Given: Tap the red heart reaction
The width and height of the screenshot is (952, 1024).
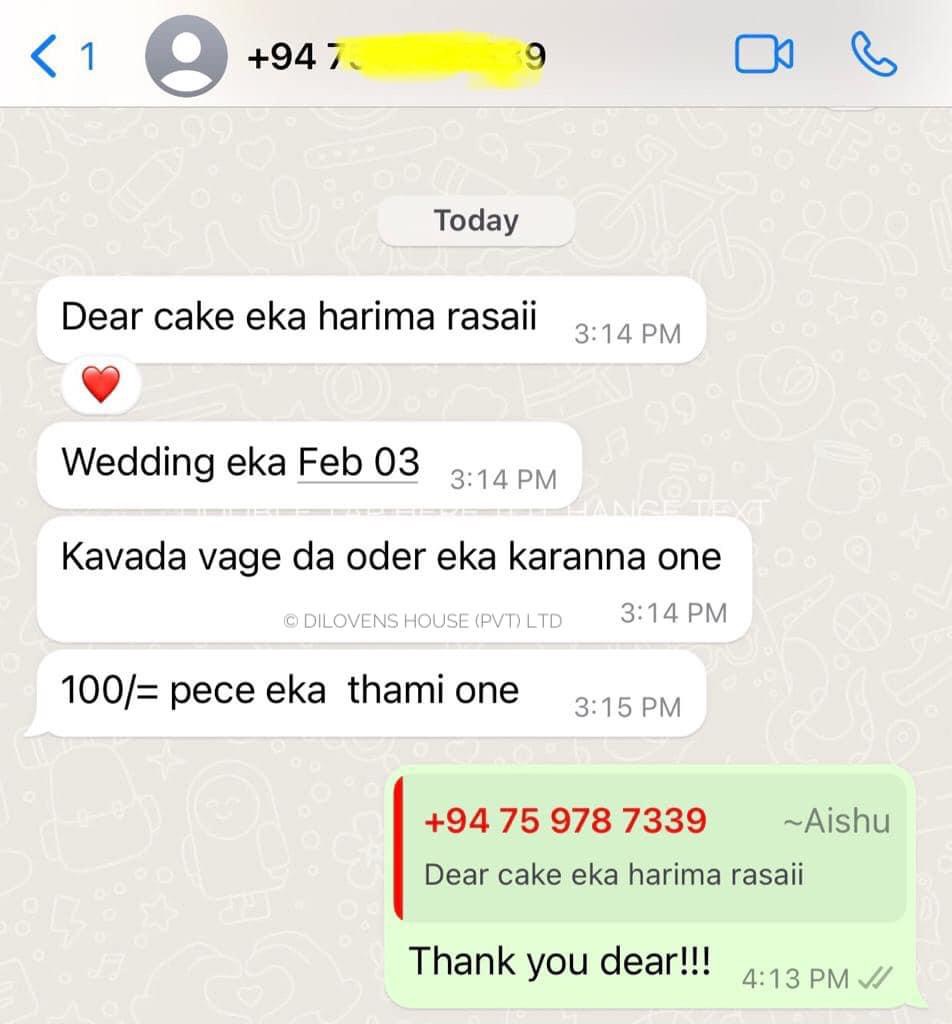Looking at the screenshot, I should 101,385.
